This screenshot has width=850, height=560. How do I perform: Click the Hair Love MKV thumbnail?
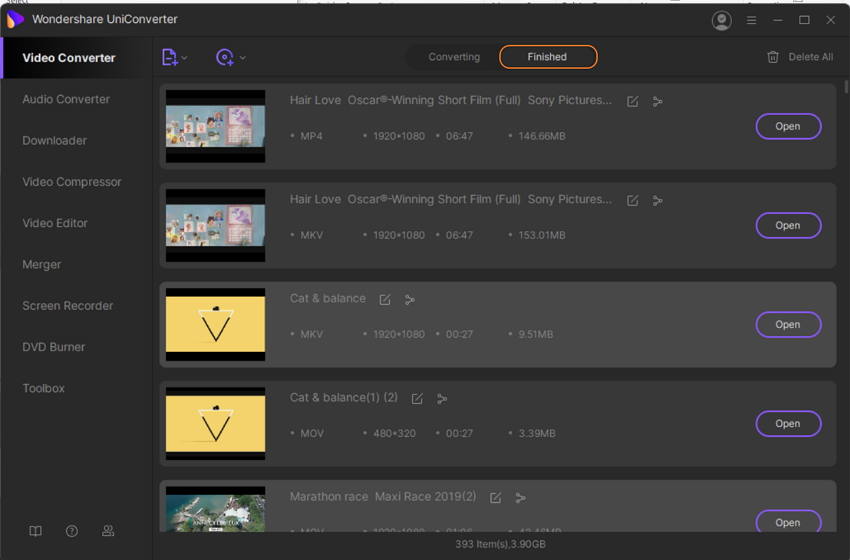pyautogui.click(x=215, y=226)
